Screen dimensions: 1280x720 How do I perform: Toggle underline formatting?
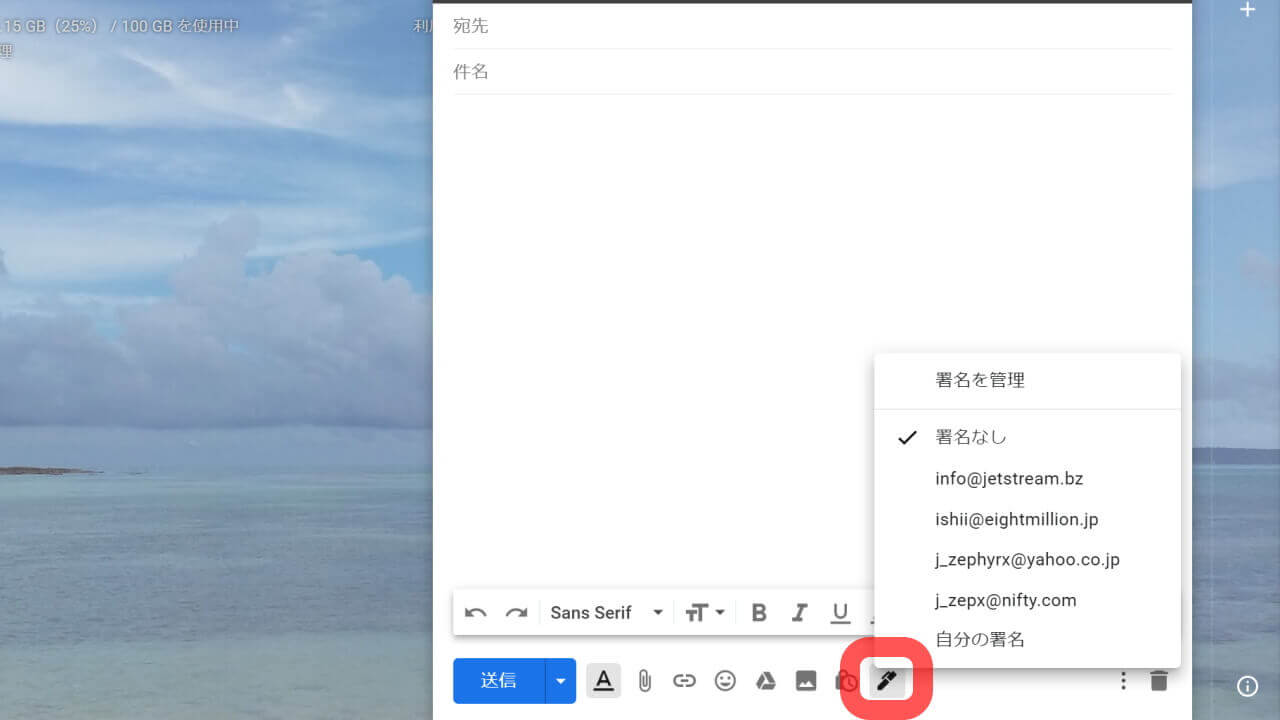[x=840, y=613]
